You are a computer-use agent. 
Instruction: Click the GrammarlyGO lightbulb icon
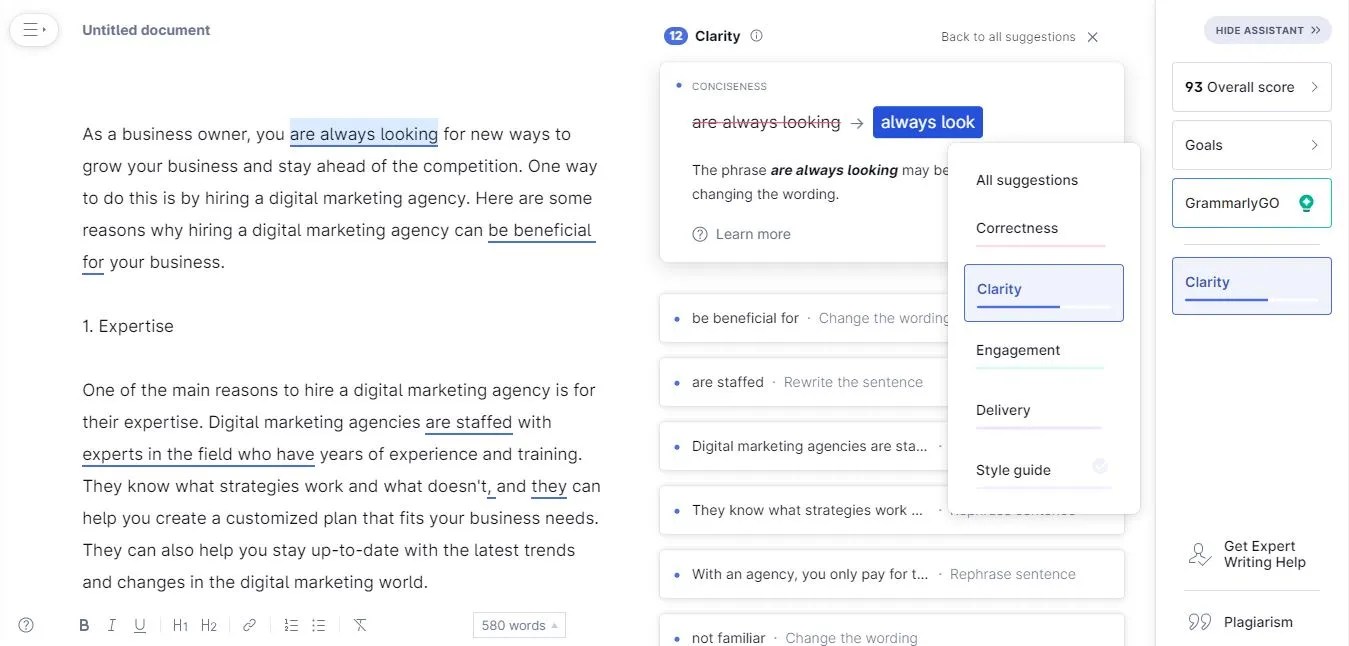coord(1306,202)
